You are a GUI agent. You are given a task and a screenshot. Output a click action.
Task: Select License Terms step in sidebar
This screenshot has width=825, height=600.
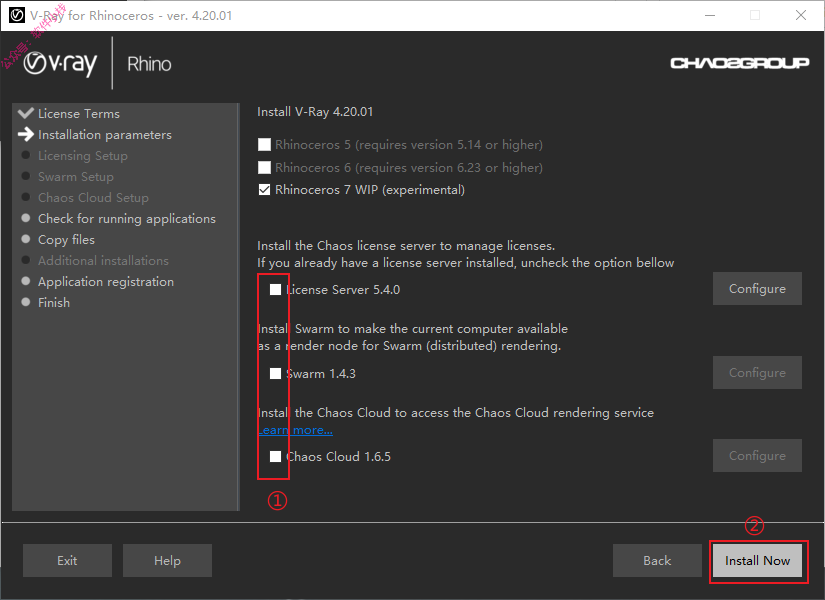pos(79,113)
